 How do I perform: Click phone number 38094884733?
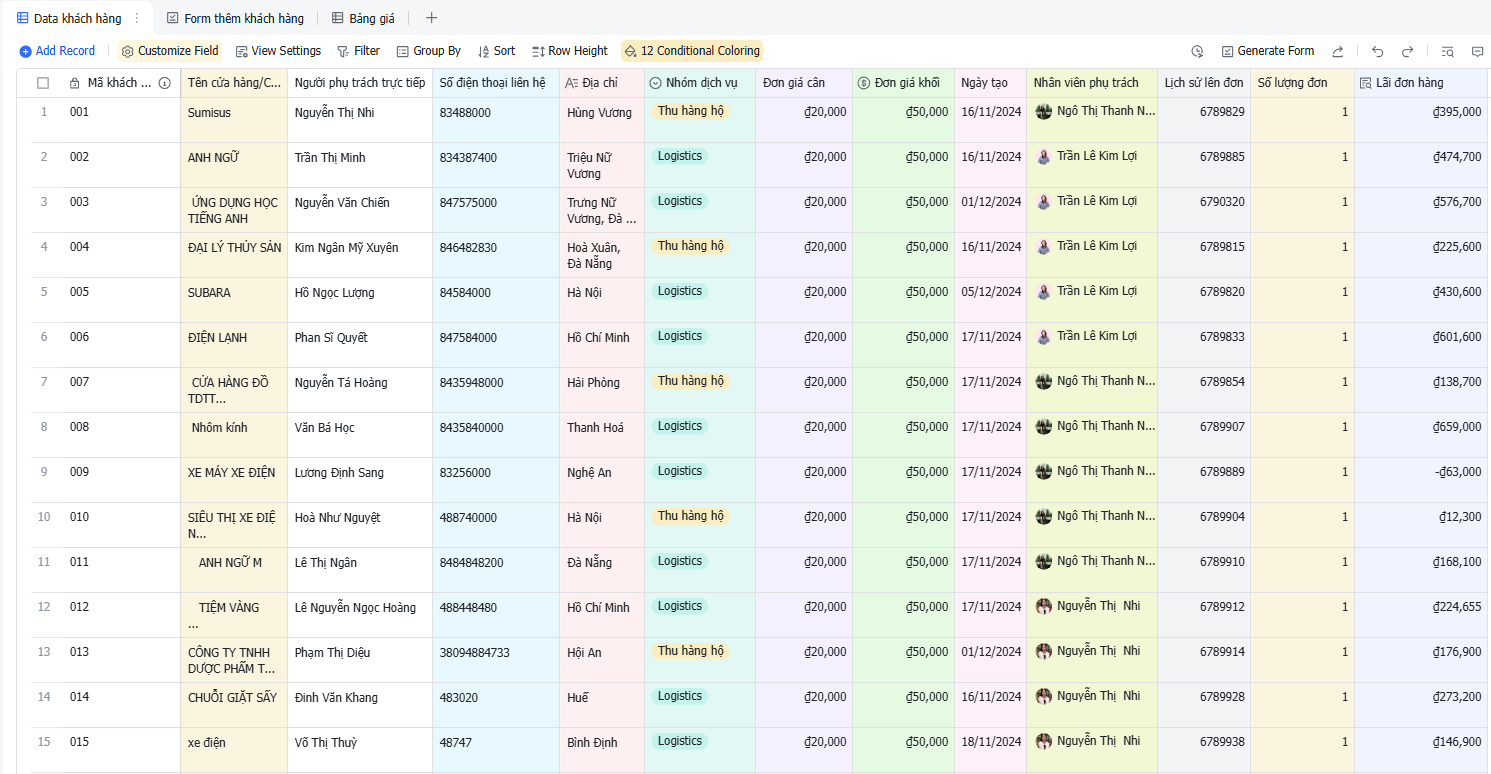[496, 660]
